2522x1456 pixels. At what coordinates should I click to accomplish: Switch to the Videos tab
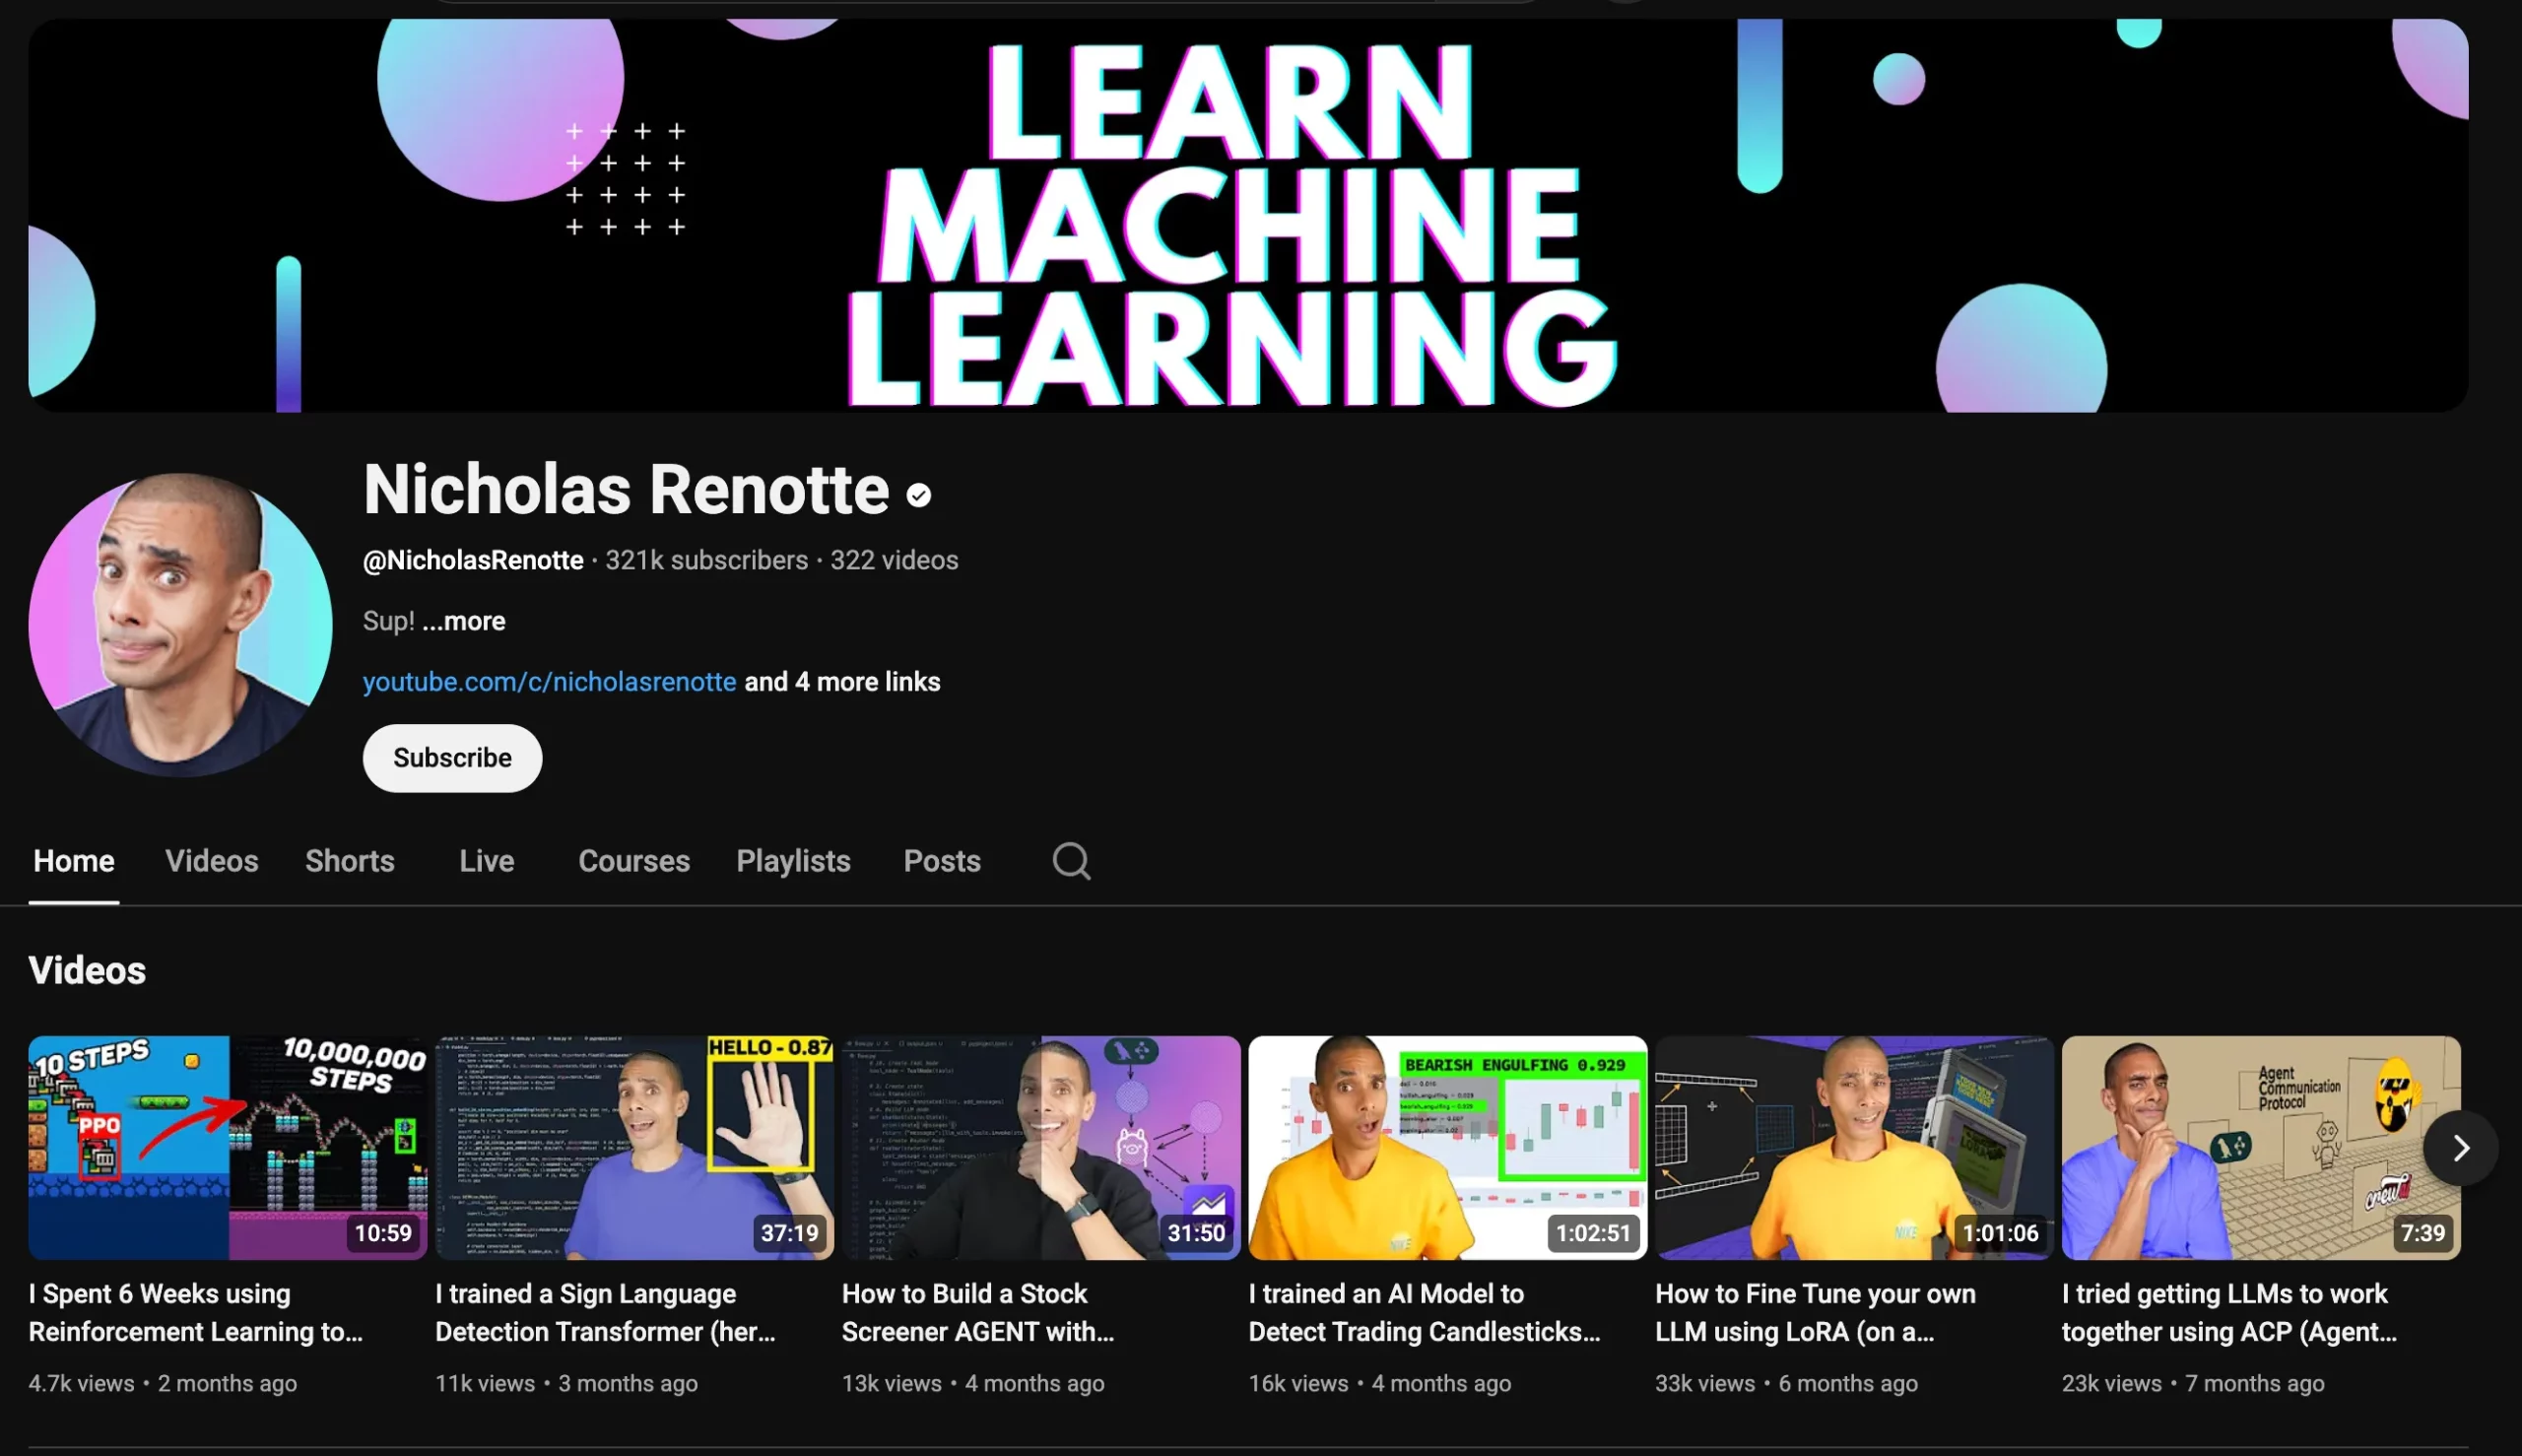[211, 861]
